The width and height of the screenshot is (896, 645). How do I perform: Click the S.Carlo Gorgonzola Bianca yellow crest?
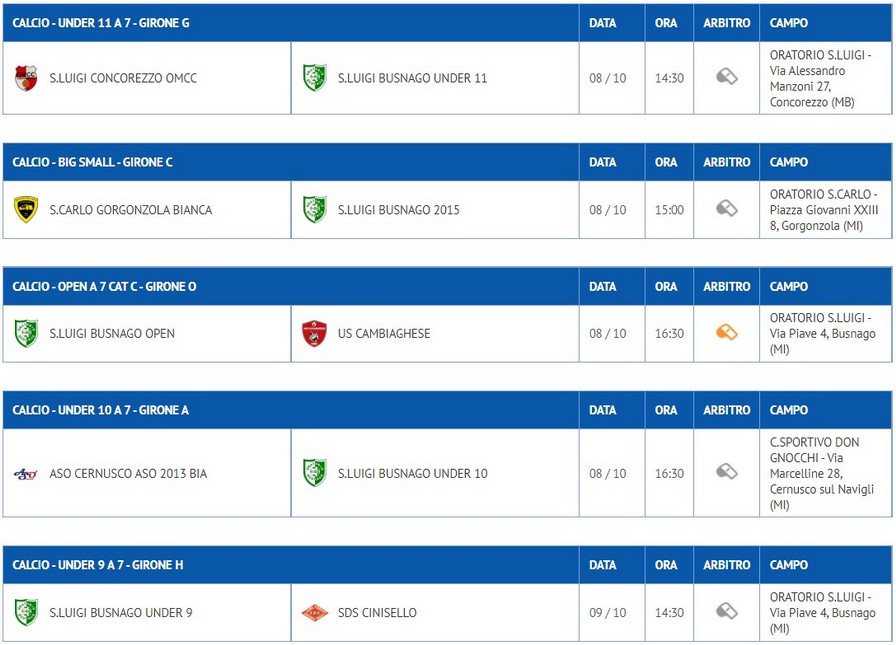tap(26, 210)
